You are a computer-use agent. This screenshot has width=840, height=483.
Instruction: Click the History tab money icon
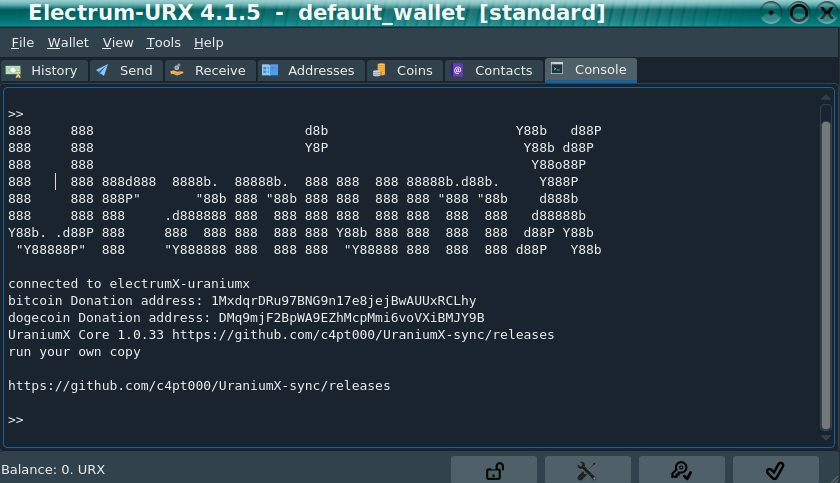[x=13, y=71]
